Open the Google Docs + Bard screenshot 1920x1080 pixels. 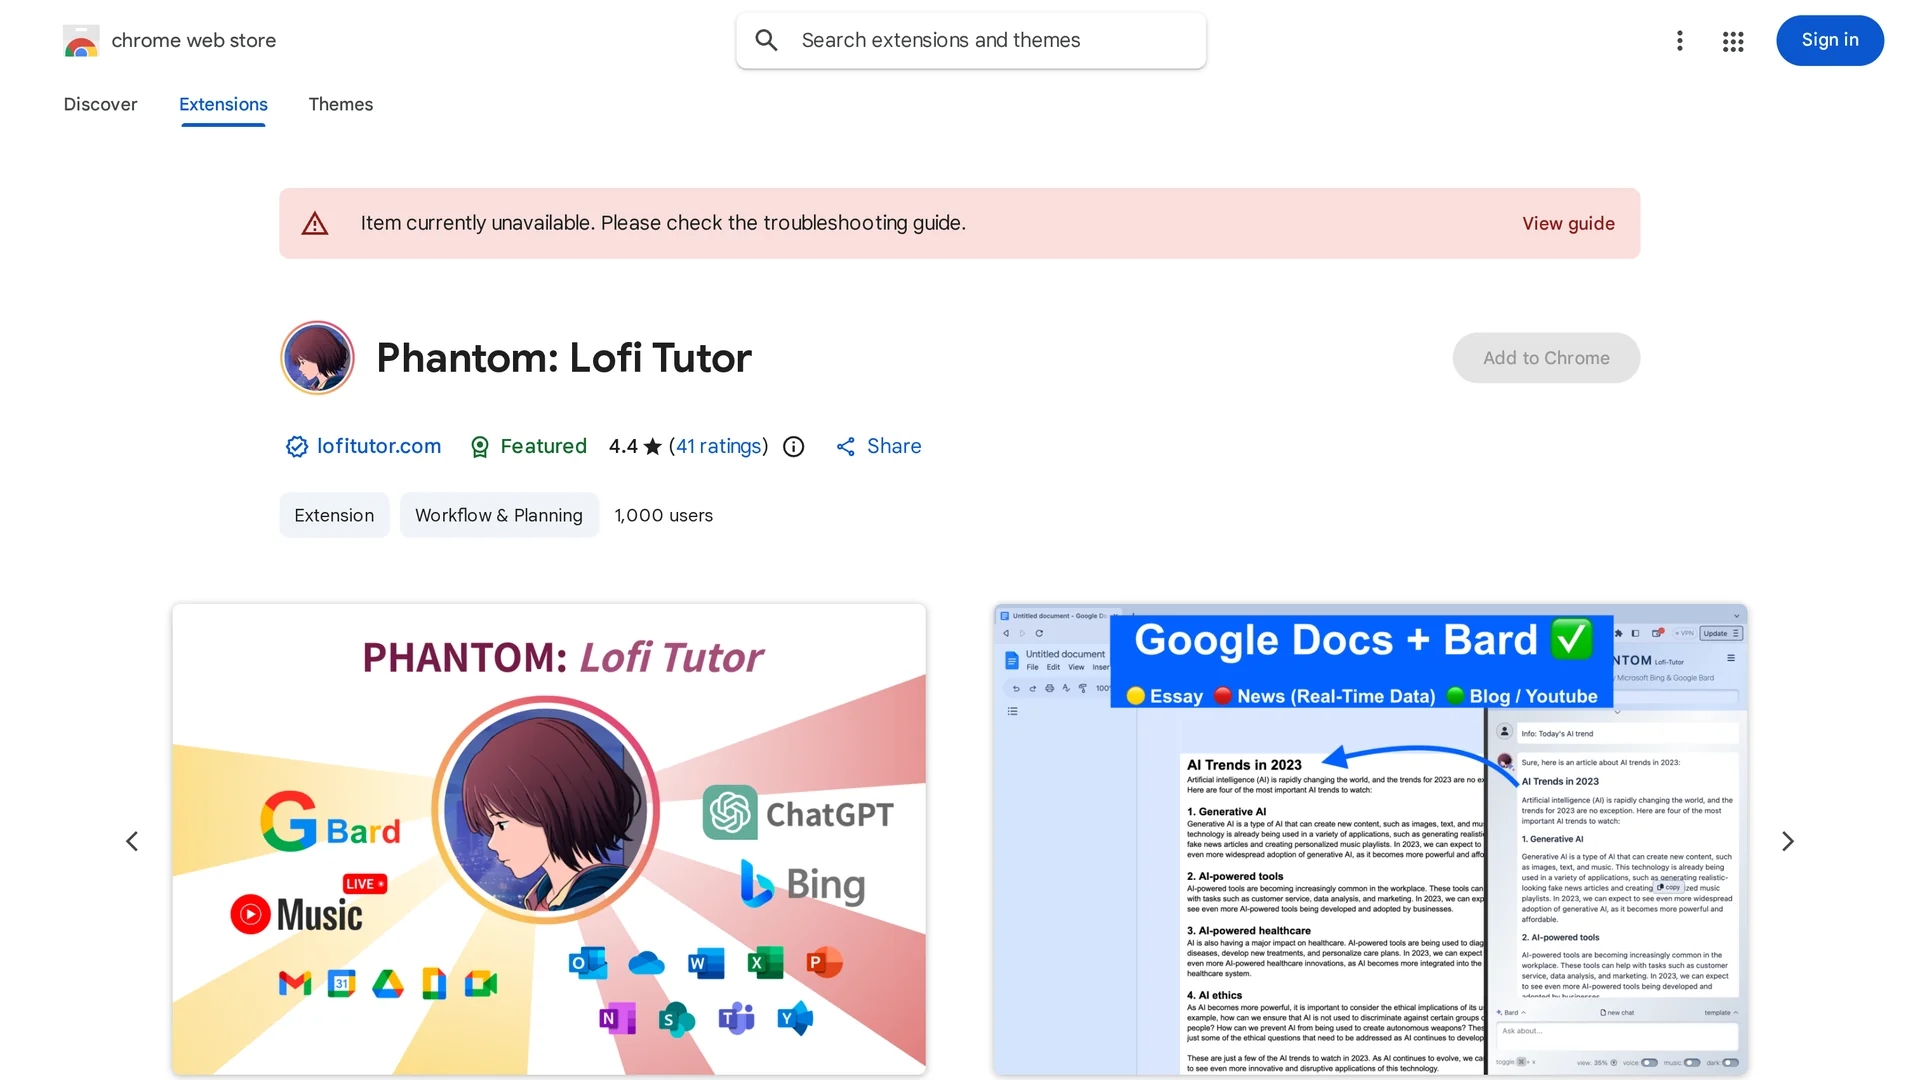tap(1371, 839)
